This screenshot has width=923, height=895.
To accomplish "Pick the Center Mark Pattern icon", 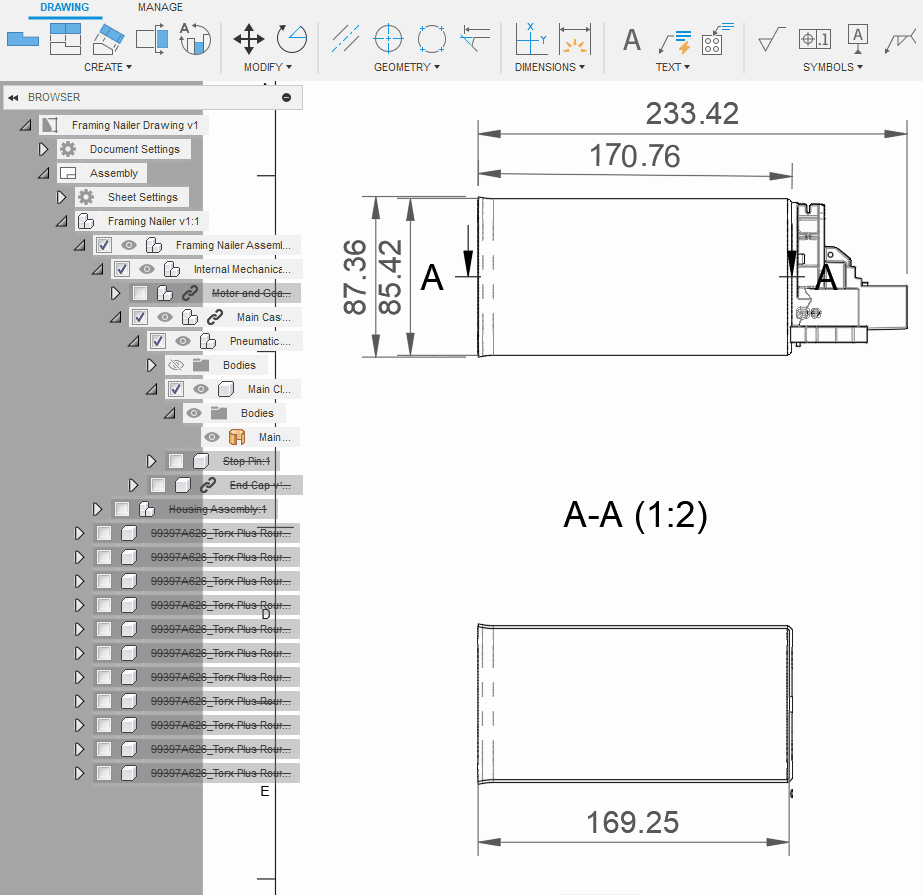I will (431, 39).
